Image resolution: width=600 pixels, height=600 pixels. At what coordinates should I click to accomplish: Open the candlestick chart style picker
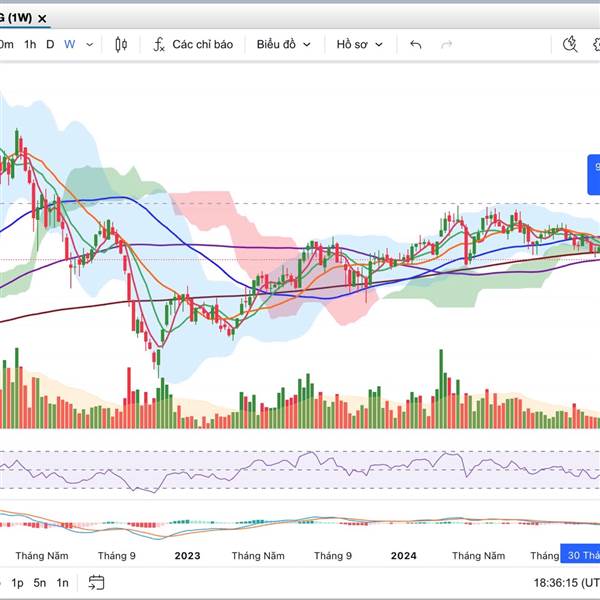(121, 44)
